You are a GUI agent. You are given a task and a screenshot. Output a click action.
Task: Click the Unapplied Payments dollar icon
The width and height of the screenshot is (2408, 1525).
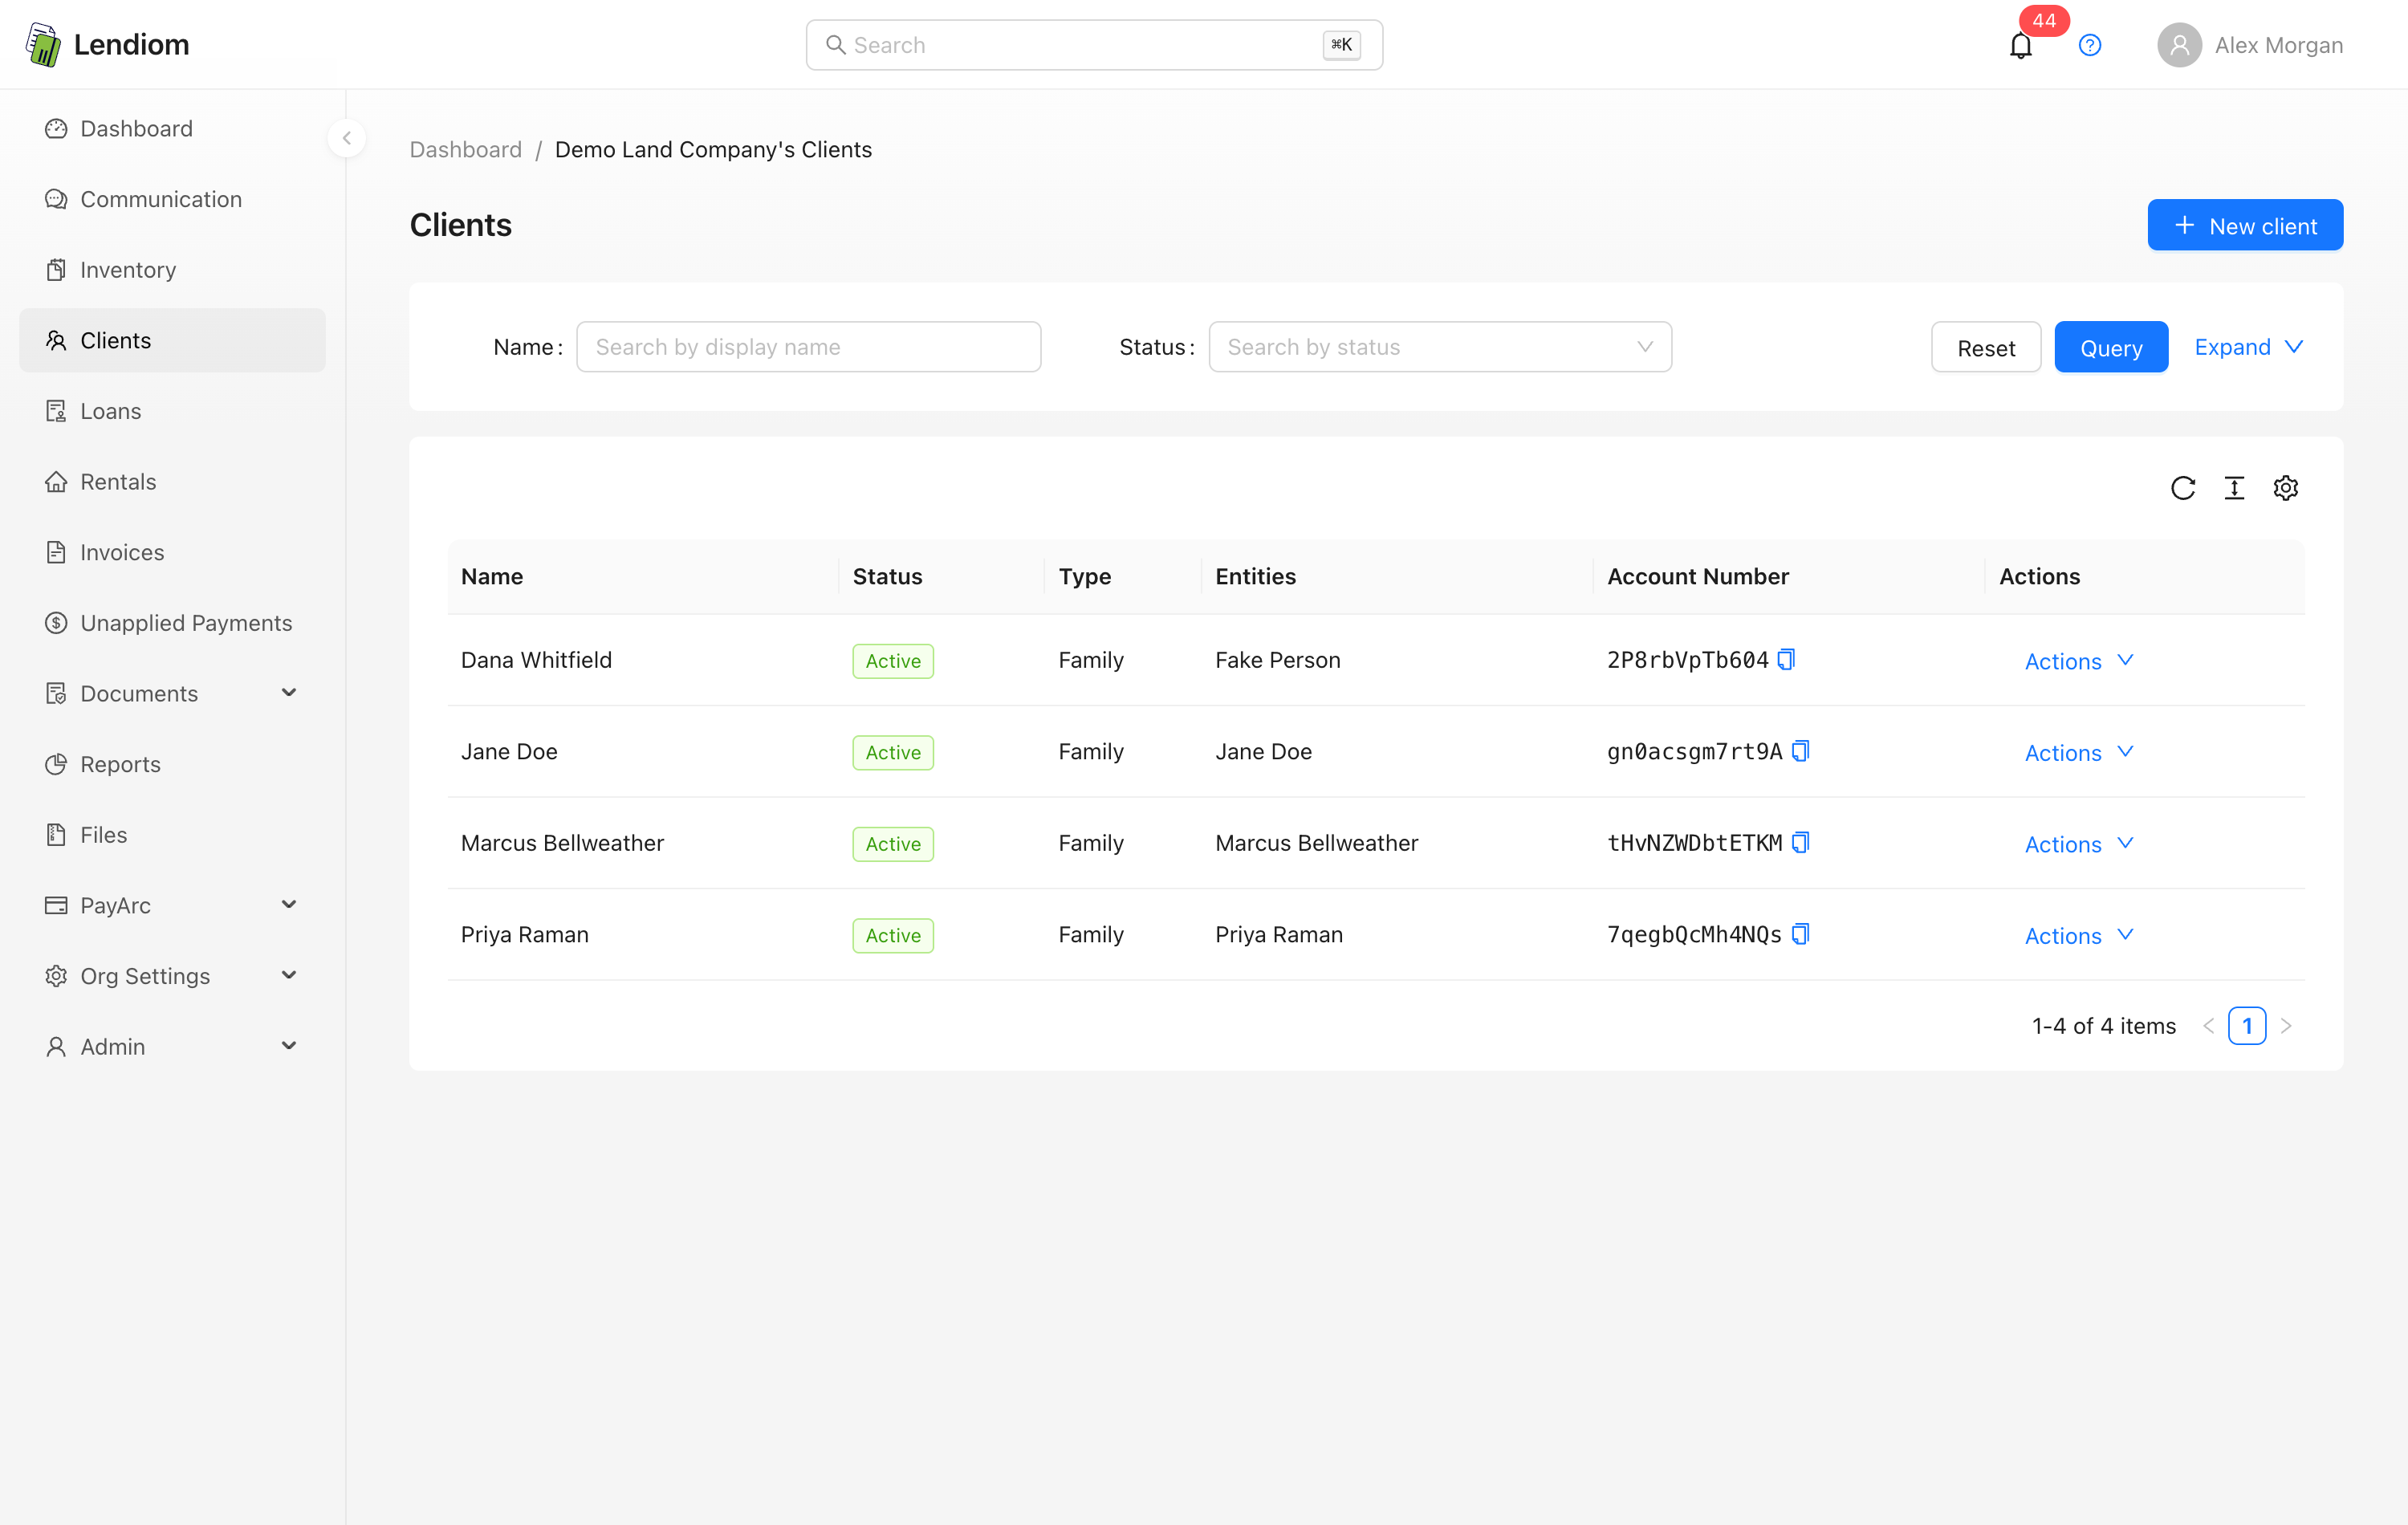click(x=56, y=623)
